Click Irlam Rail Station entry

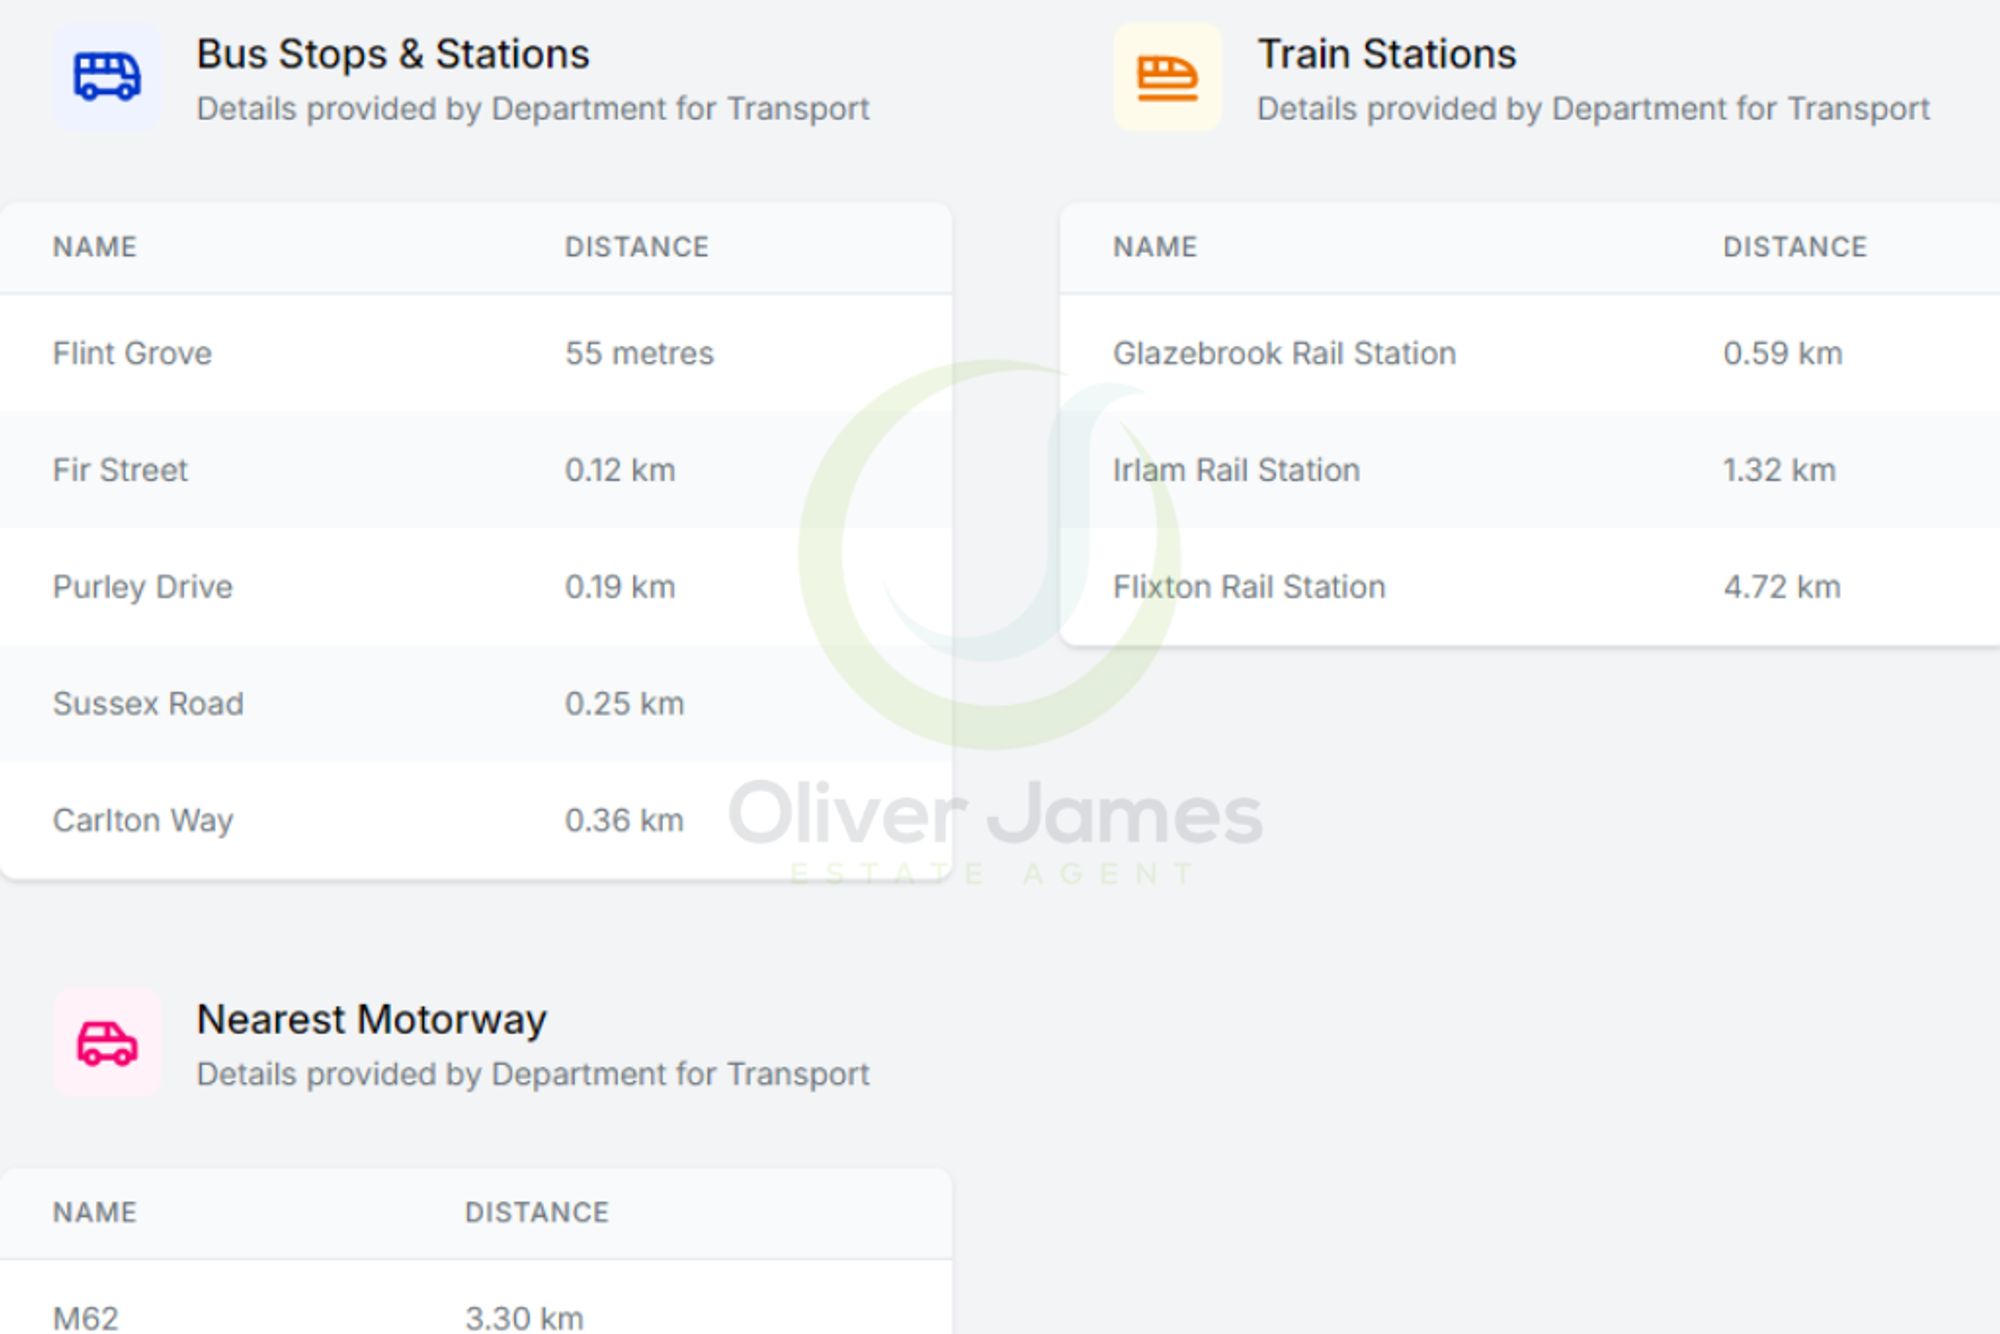[1236, 470]
